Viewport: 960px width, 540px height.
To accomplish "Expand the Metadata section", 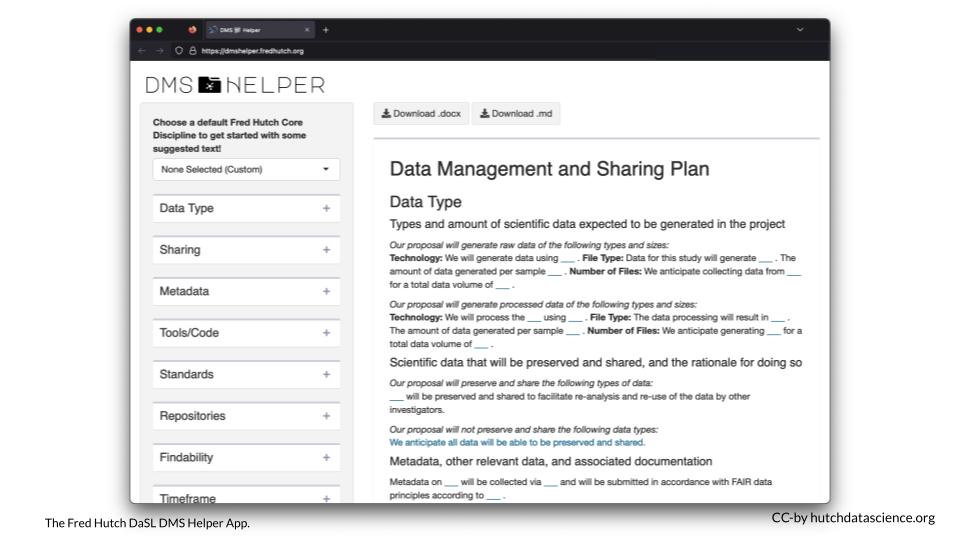I will (x=246, y=291).
